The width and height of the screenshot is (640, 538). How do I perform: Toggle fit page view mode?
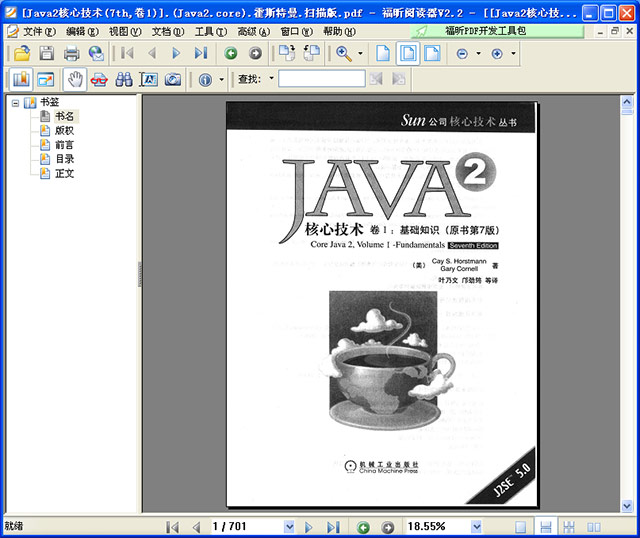[408, 53]
